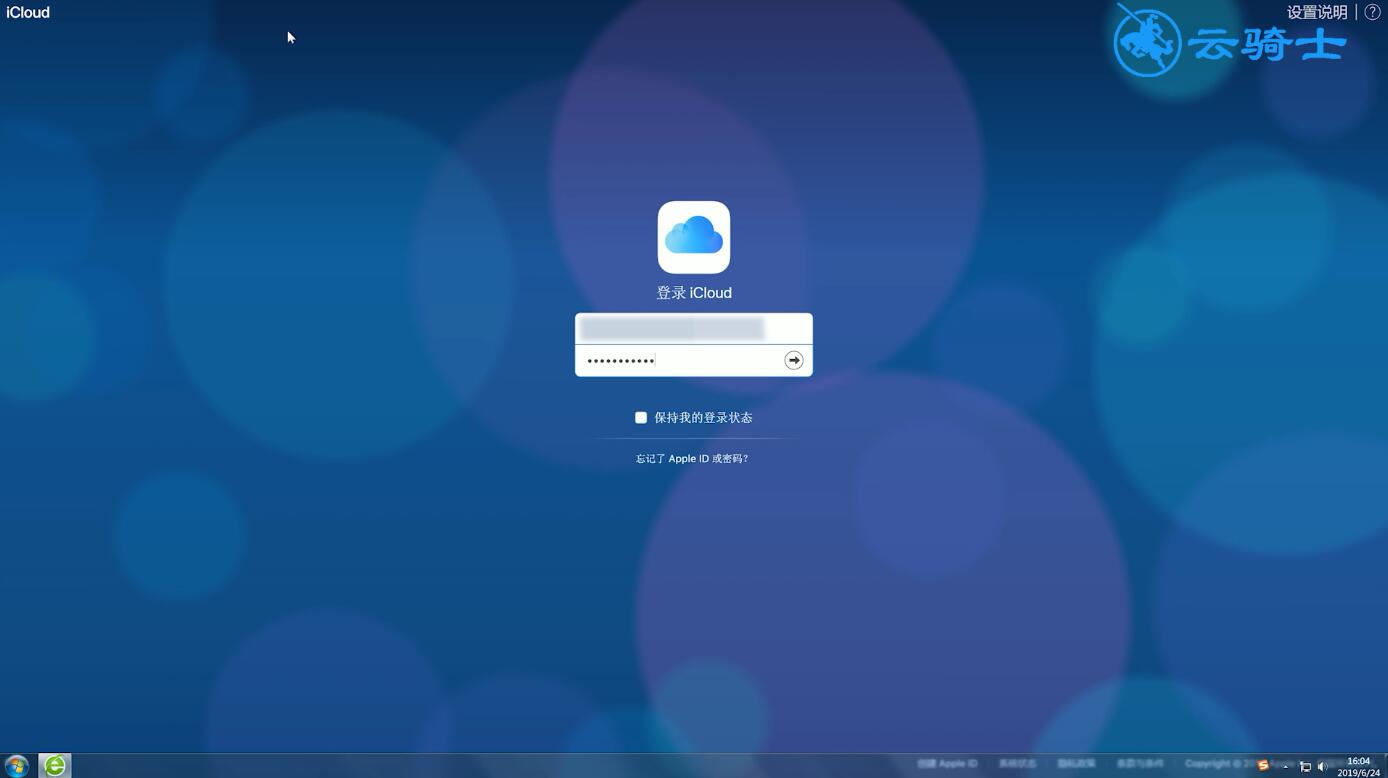Open the Windows Start menu
Viewport: 1388px width, 778px height.
tap(17, 766)
